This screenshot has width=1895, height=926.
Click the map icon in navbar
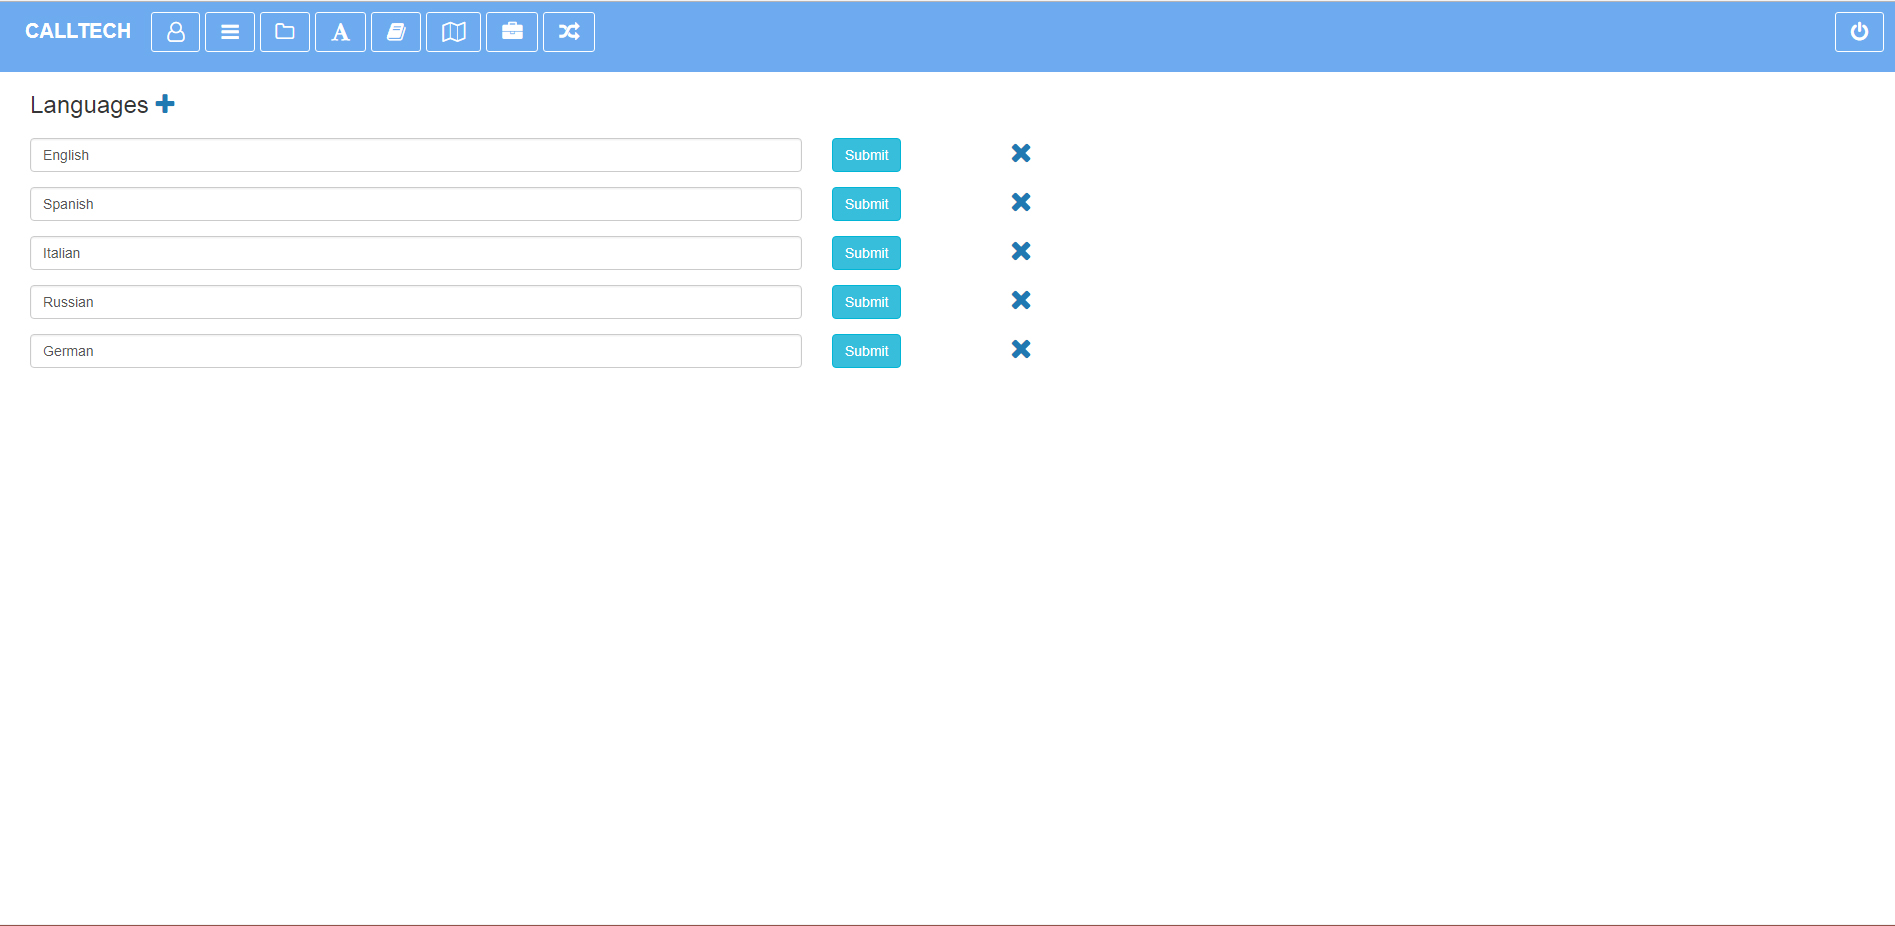click(453, 32)
